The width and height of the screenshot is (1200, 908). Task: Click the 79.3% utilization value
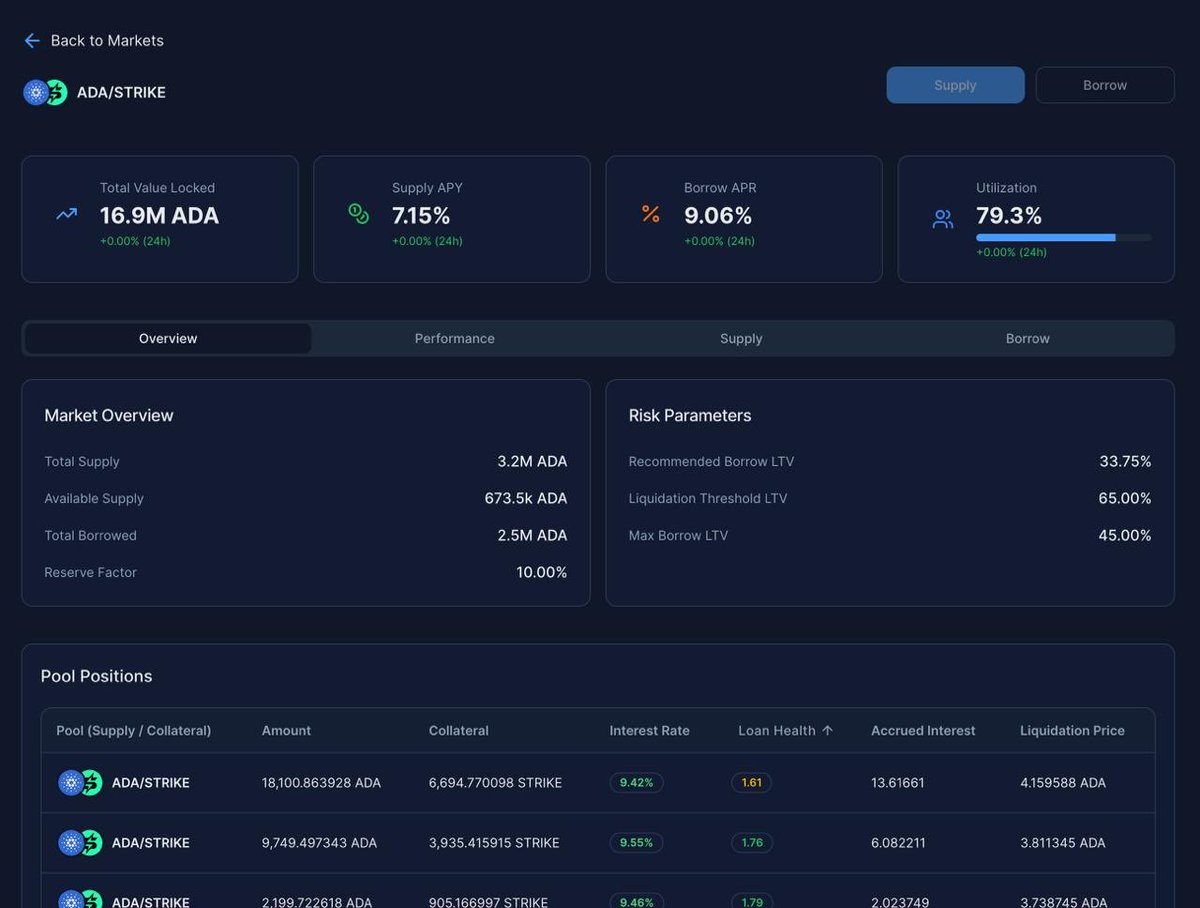coord(1009,215)
